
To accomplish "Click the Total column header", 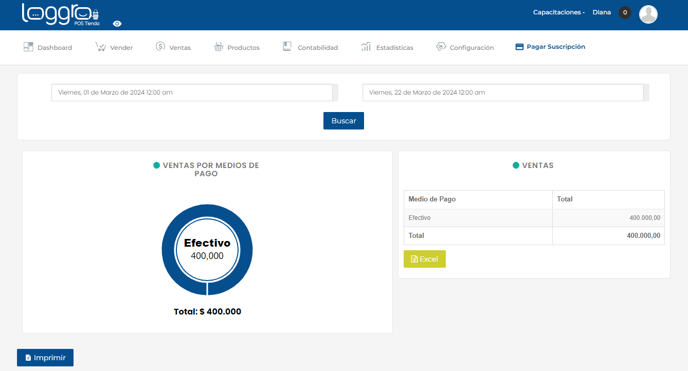I will point(608,199).
